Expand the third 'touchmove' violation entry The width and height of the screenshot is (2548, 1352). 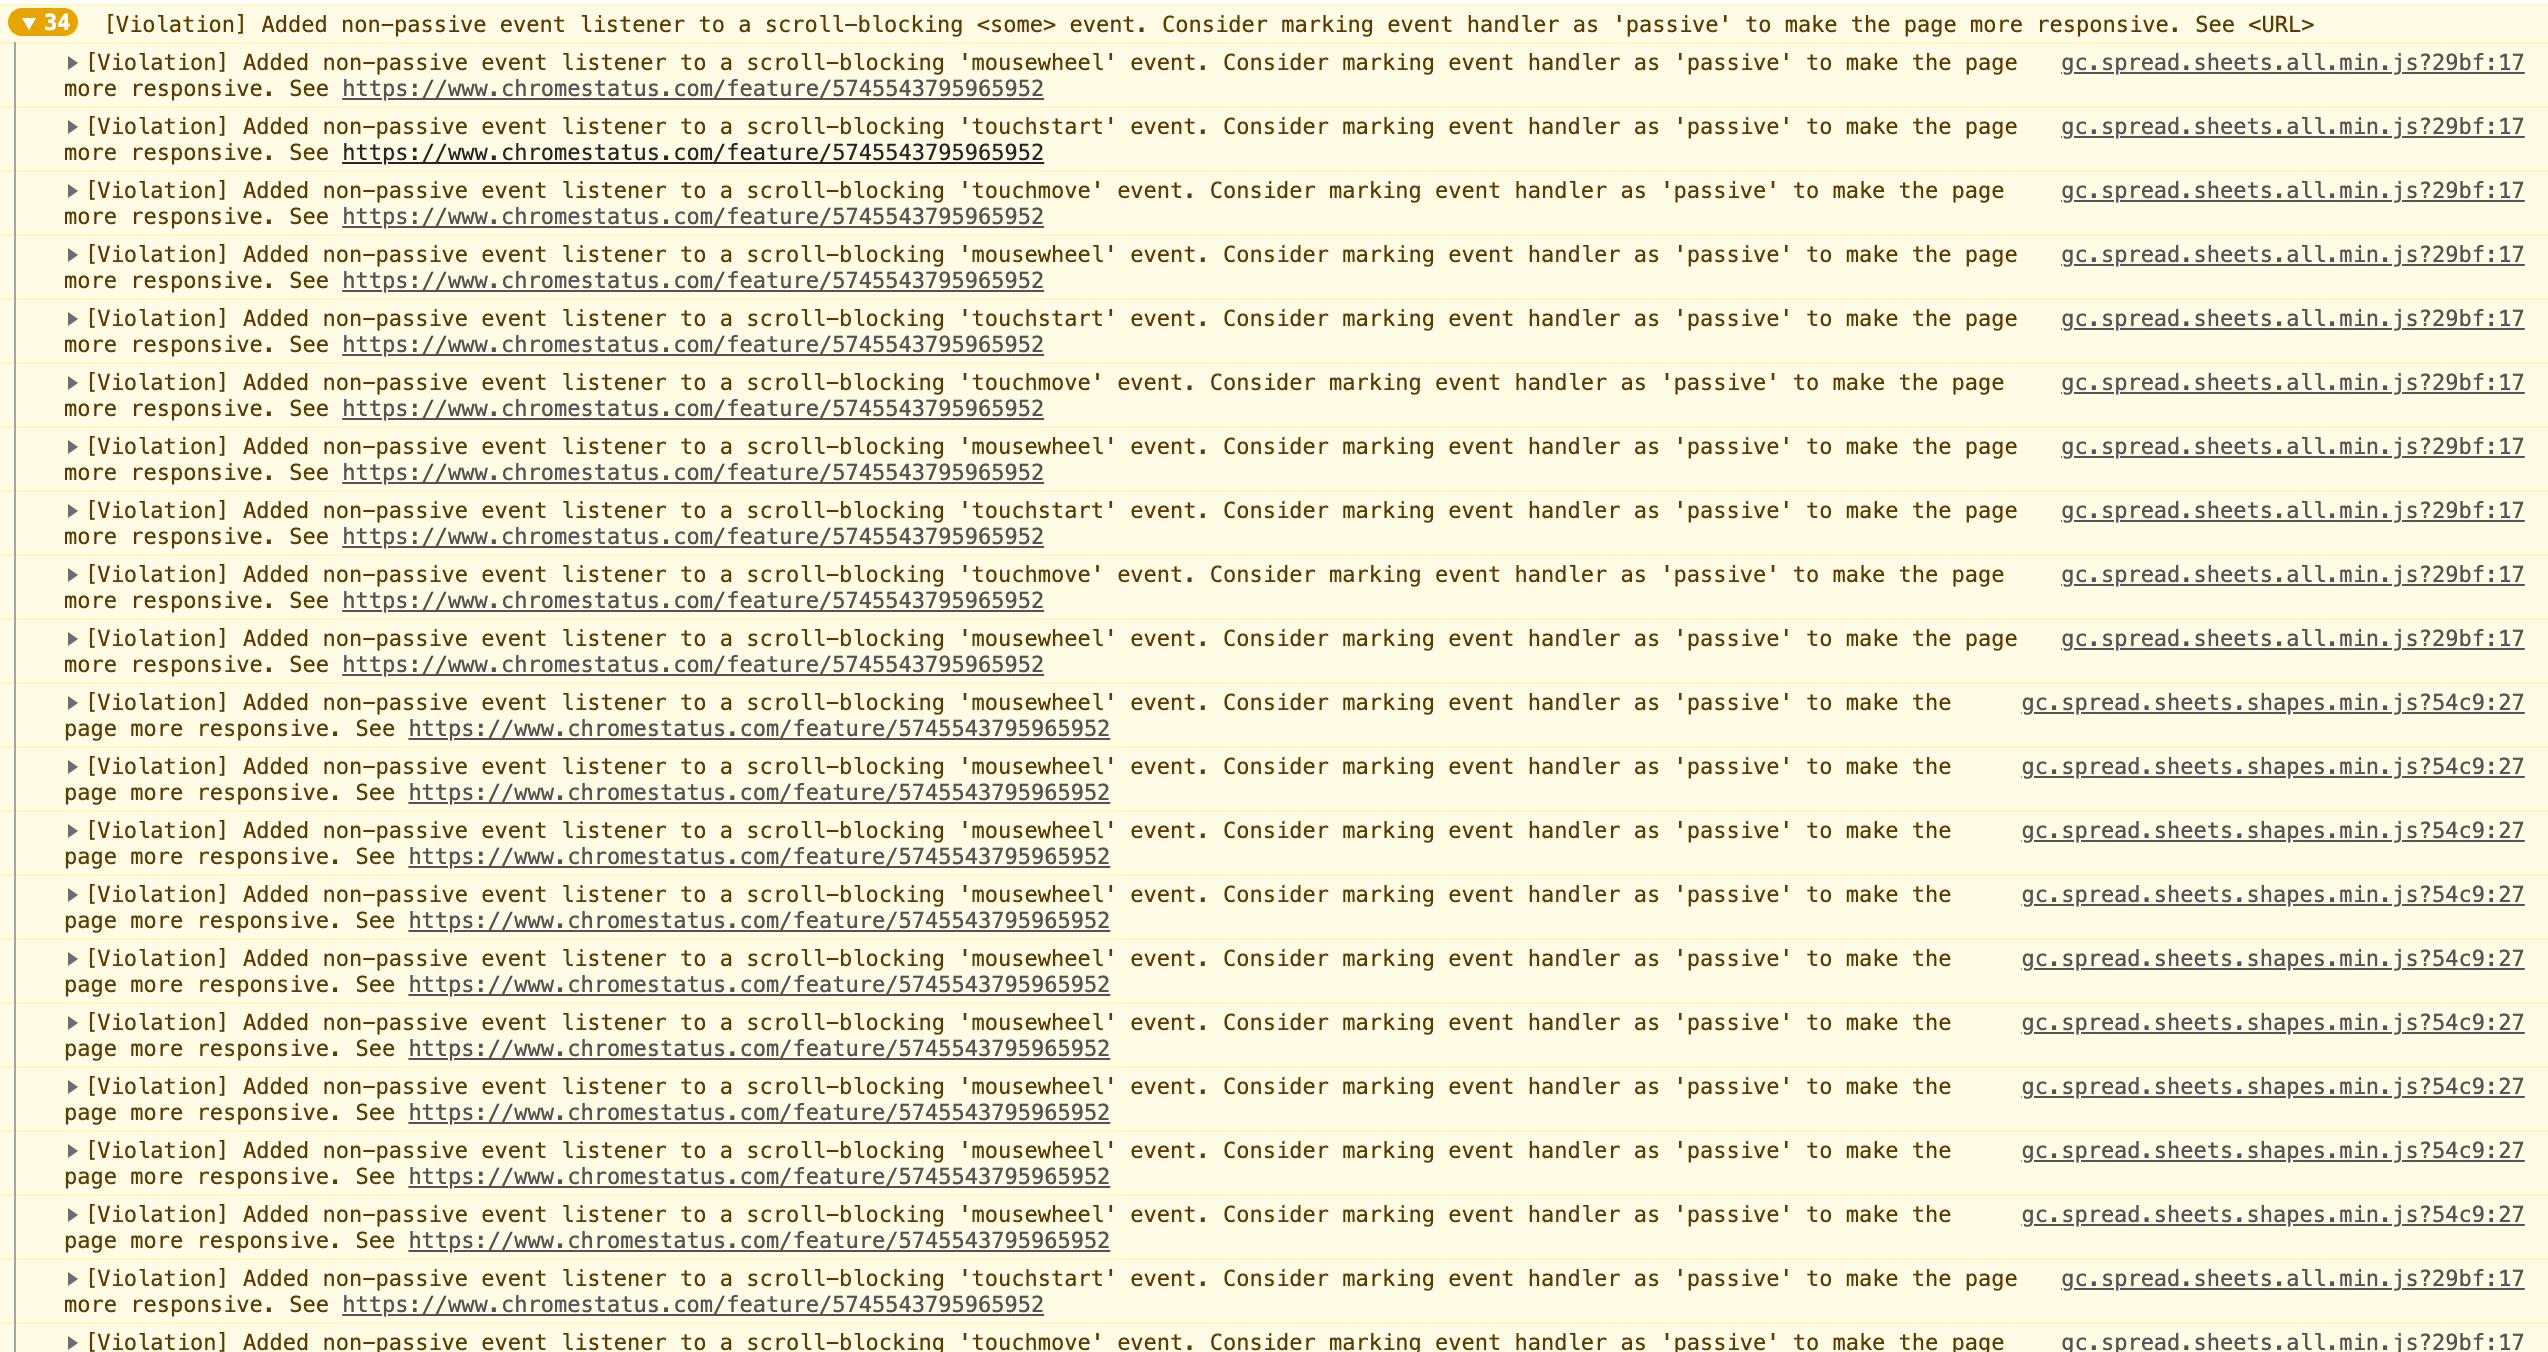[72, 575]
